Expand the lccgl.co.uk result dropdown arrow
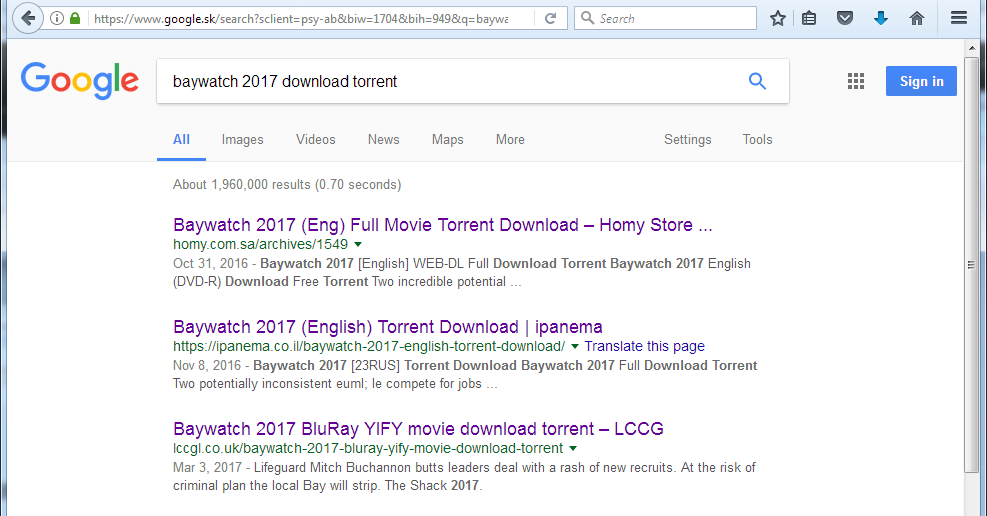Screen dimensions: 987x516 573,449
